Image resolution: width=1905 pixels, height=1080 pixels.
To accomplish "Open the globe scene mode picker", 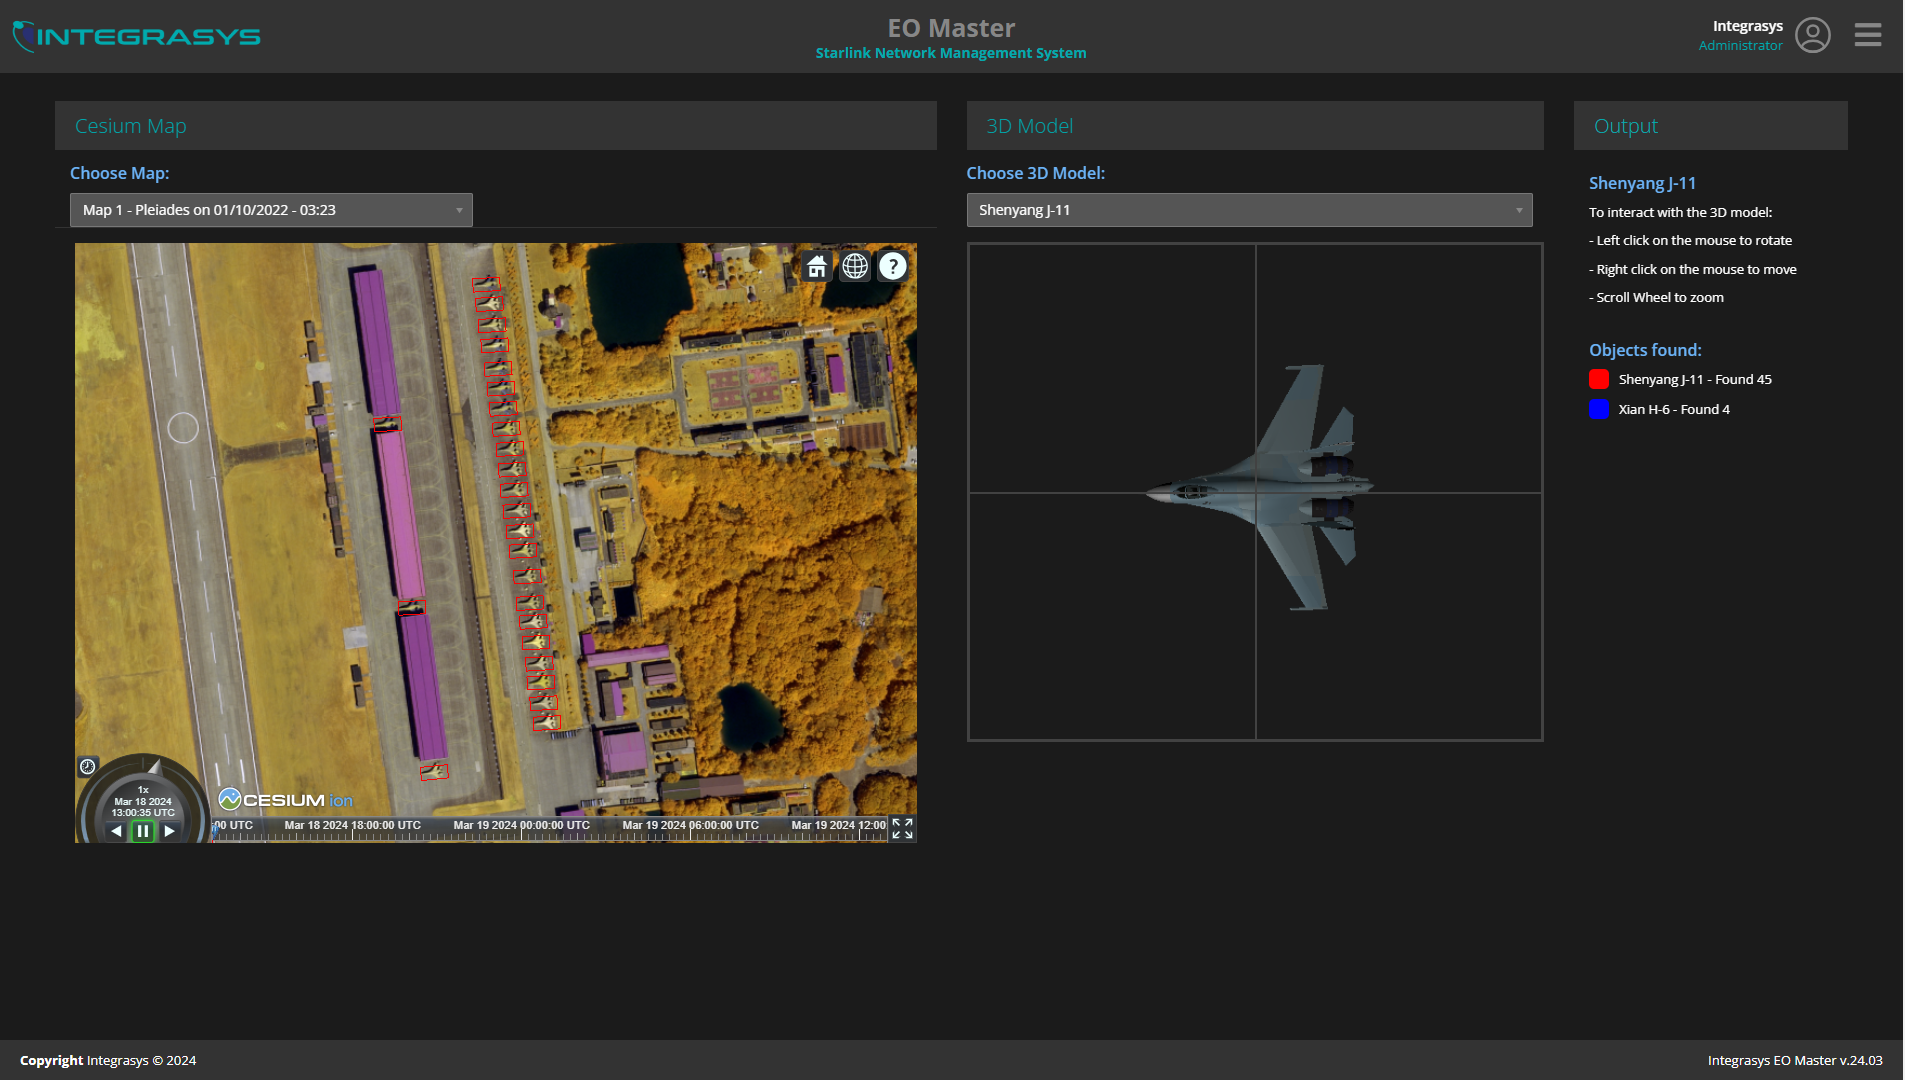I will click(x=854, y=266).
